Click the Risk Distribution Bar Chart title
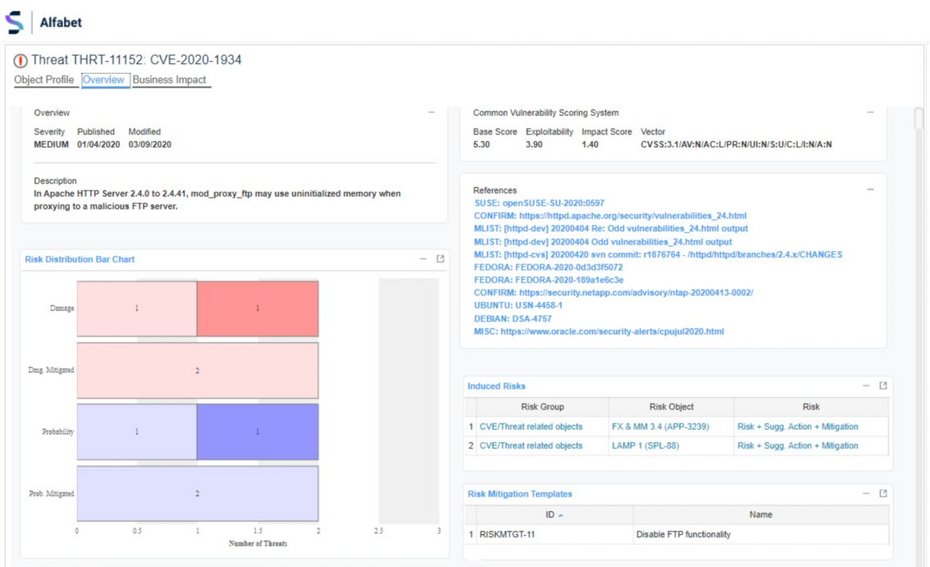Image resolution: width=930 pixels, height=567 pixels. (x=79, y=259)
